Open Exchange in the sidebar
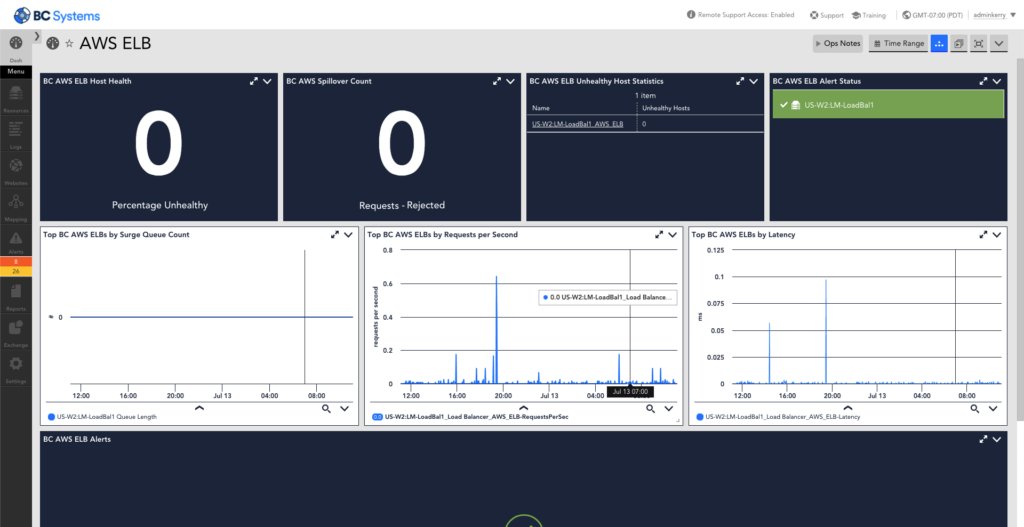This screenshot has width=1024, height=527. [x=16, y=334]
